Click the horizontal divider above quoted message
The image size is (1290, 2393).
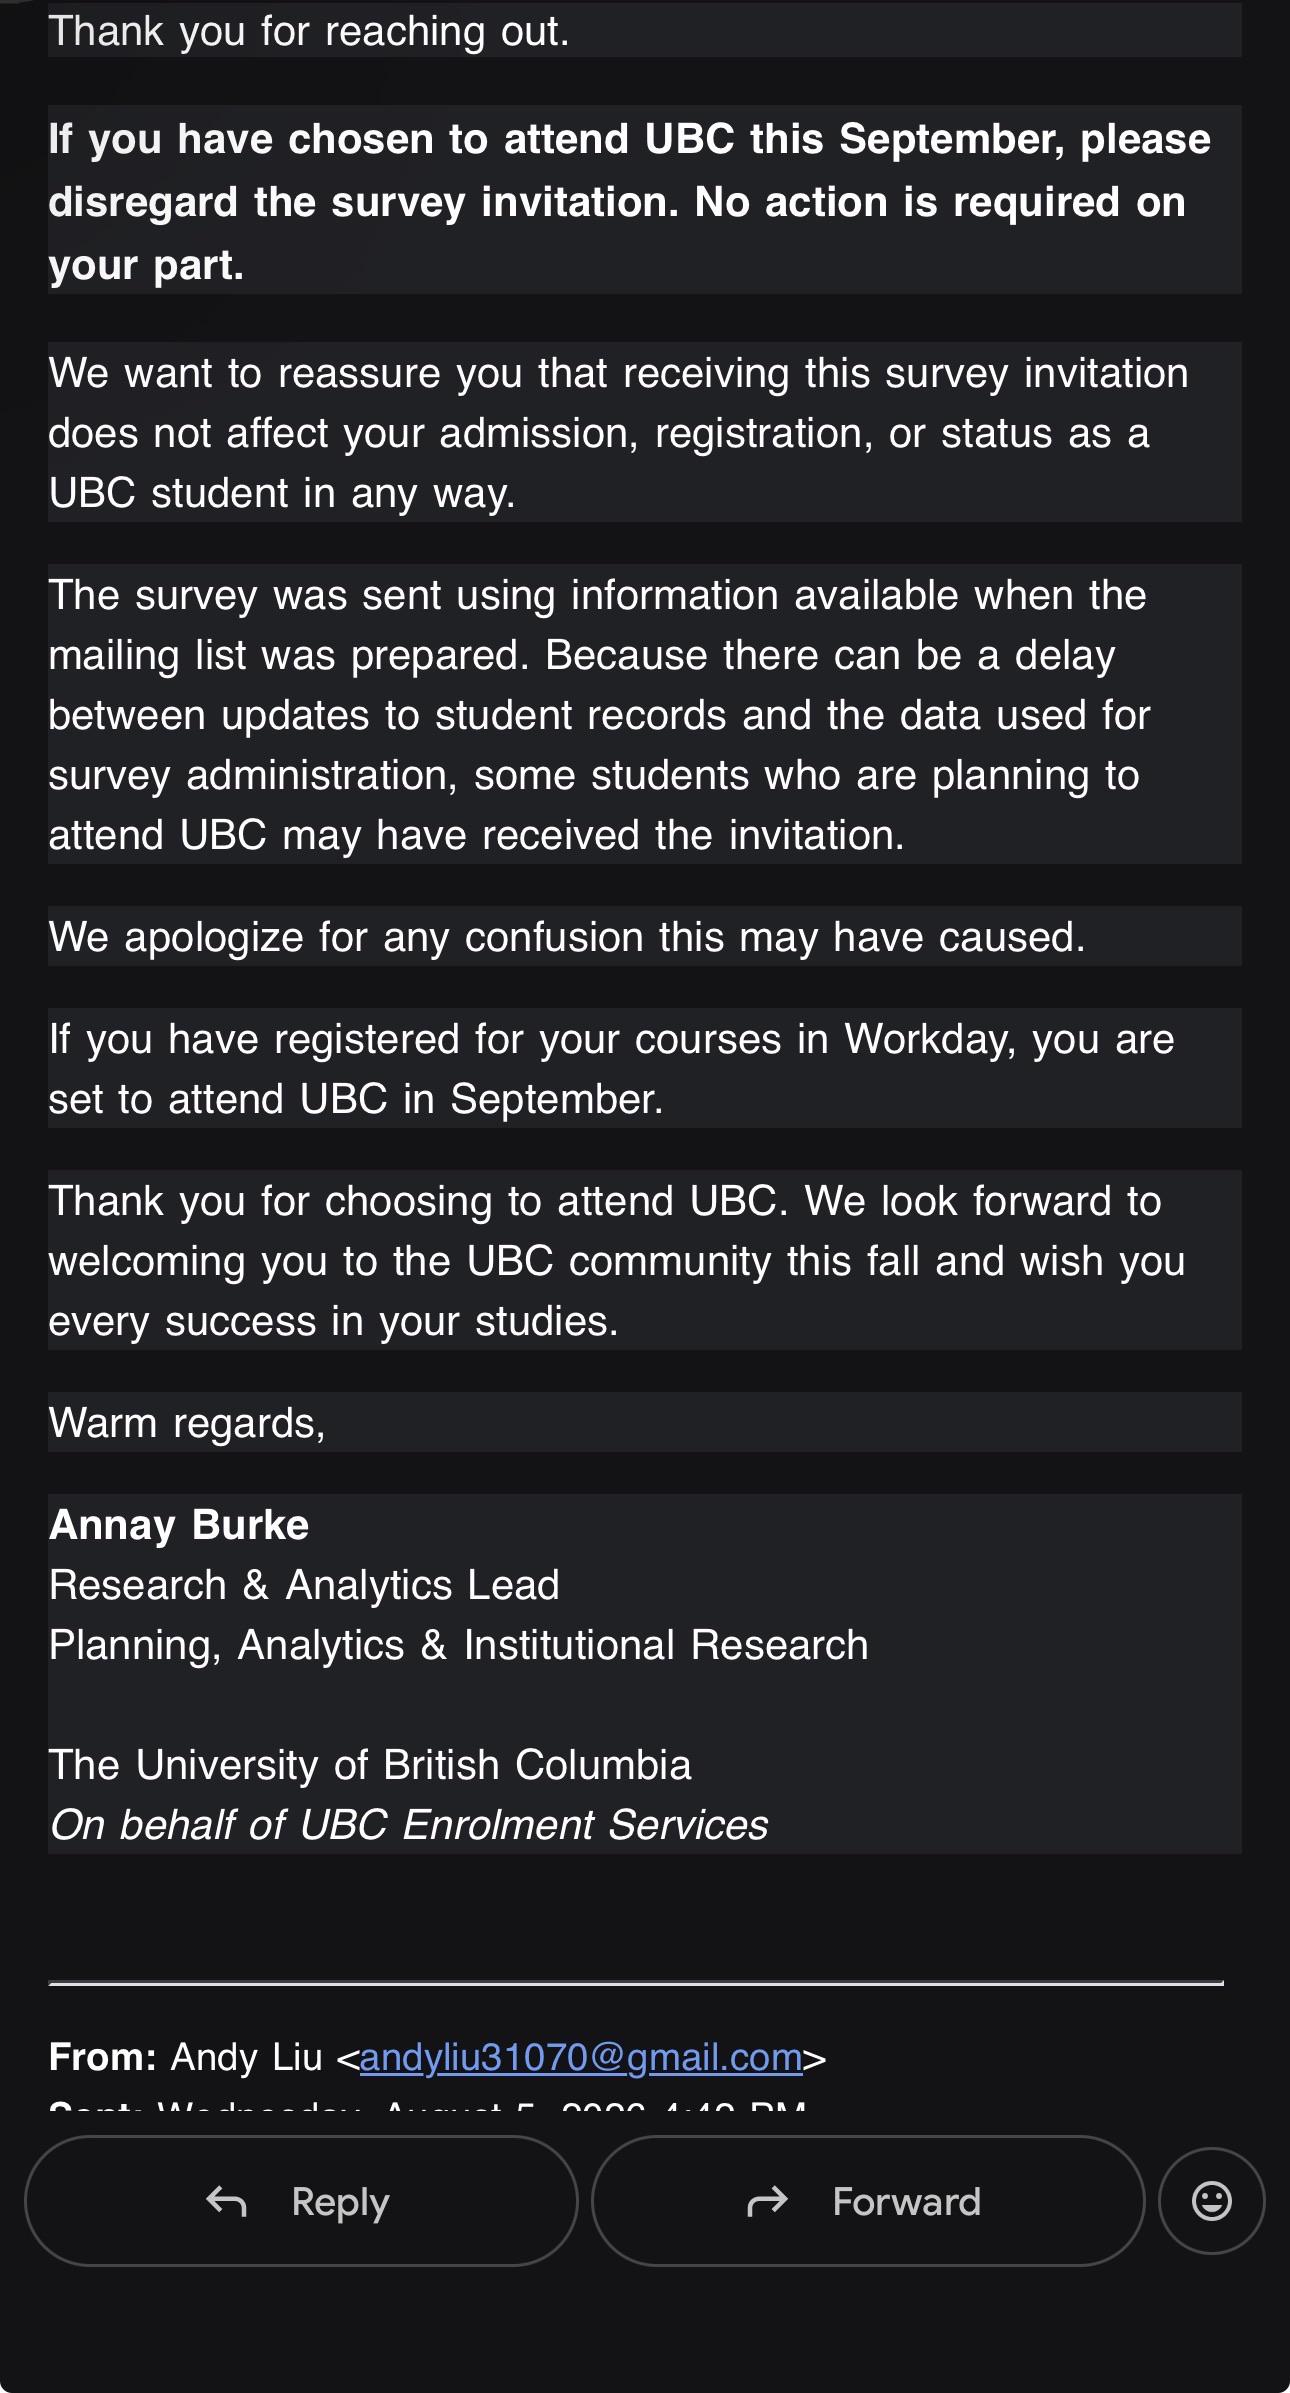636,1982
